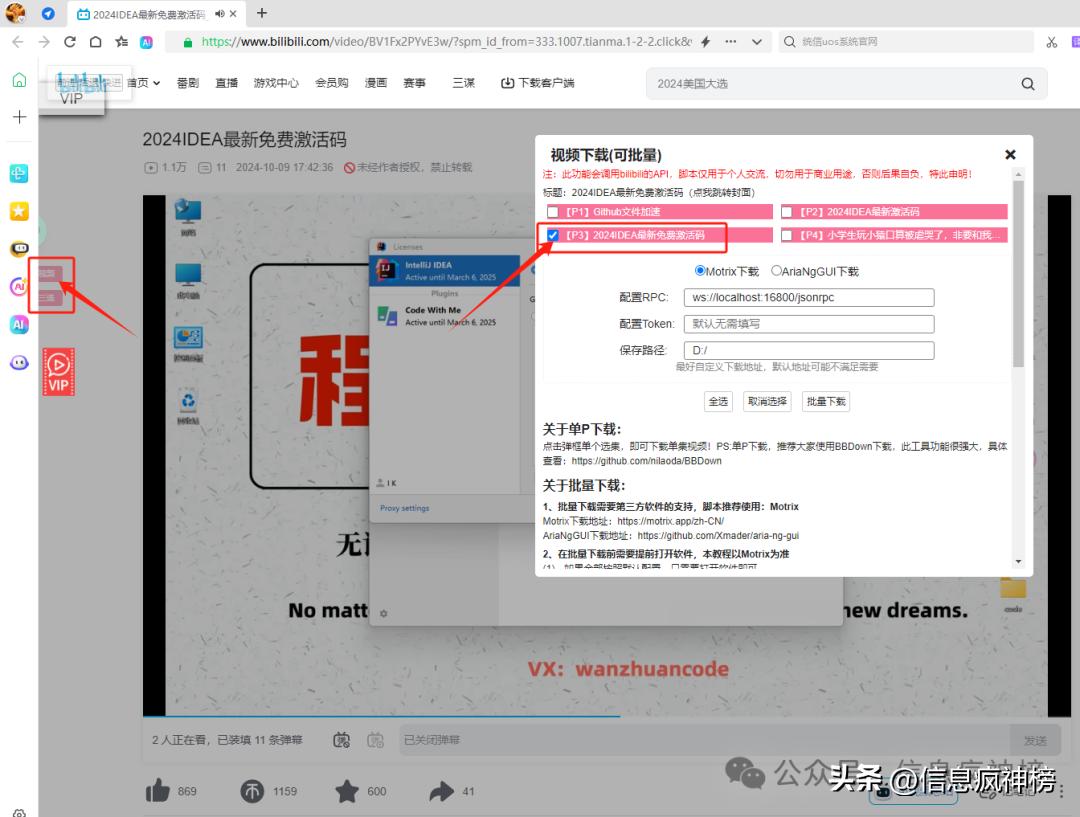Open the Motrix download link
This screenshot has height=817, width=1080.
pos(670,521)
